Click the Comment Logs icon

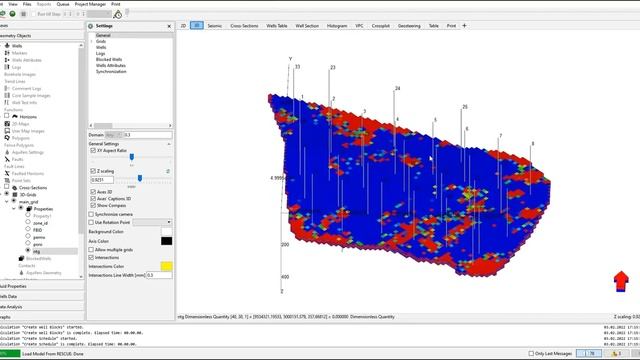coord(7,88)
